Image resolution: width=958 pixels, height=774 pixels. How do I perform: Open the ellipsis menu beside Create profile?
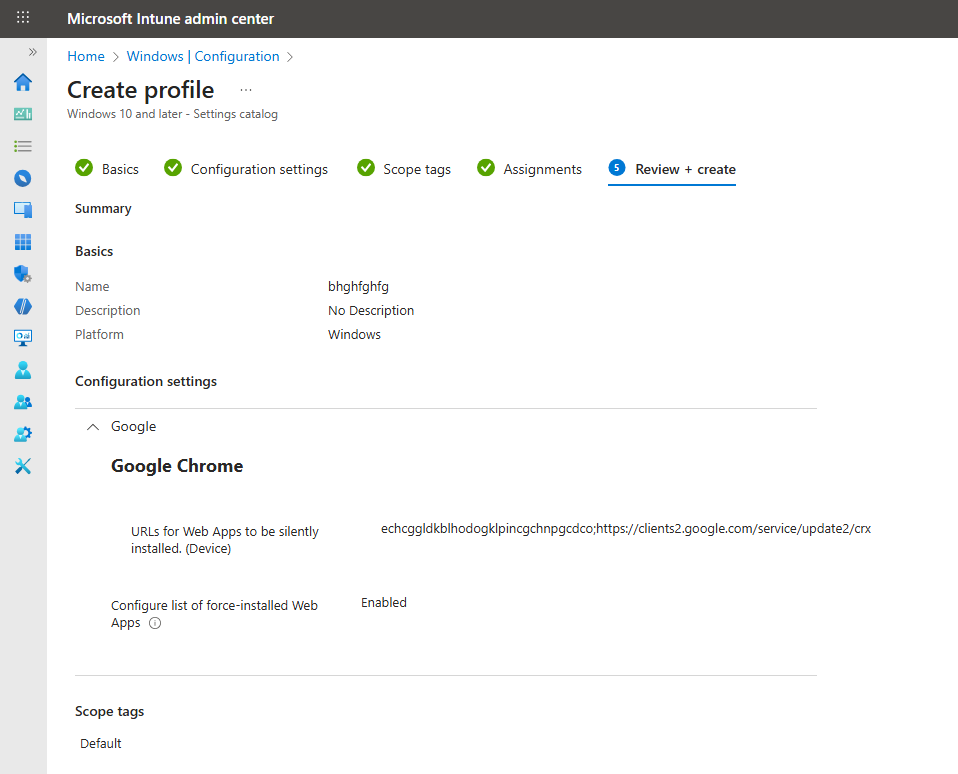tap(246, 90)
